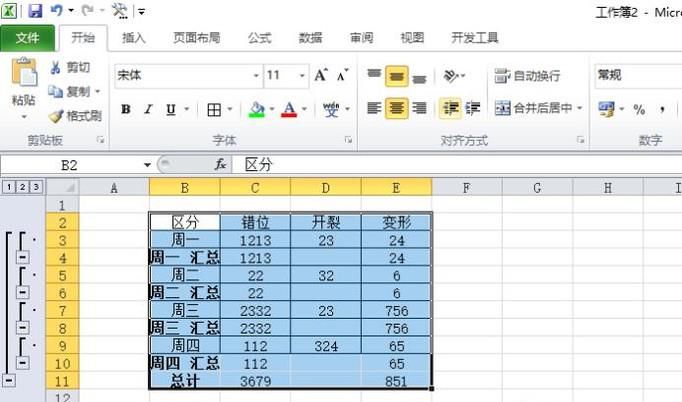Apply percent style % button
Screen dimensions: 682x402
(x=639, y=109)
